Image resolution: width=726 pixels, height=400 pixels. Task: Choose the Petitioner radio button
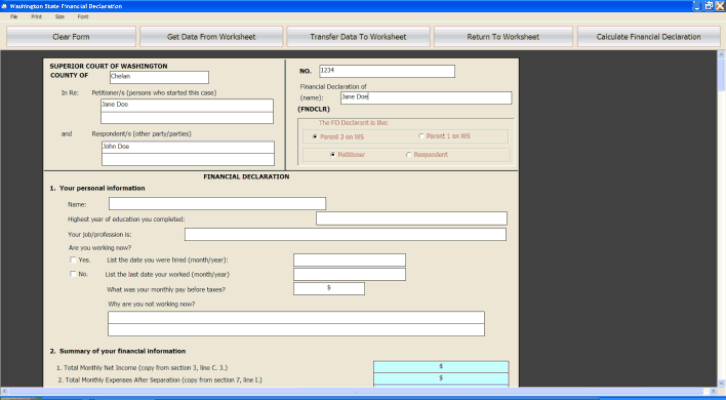point(332,155)
